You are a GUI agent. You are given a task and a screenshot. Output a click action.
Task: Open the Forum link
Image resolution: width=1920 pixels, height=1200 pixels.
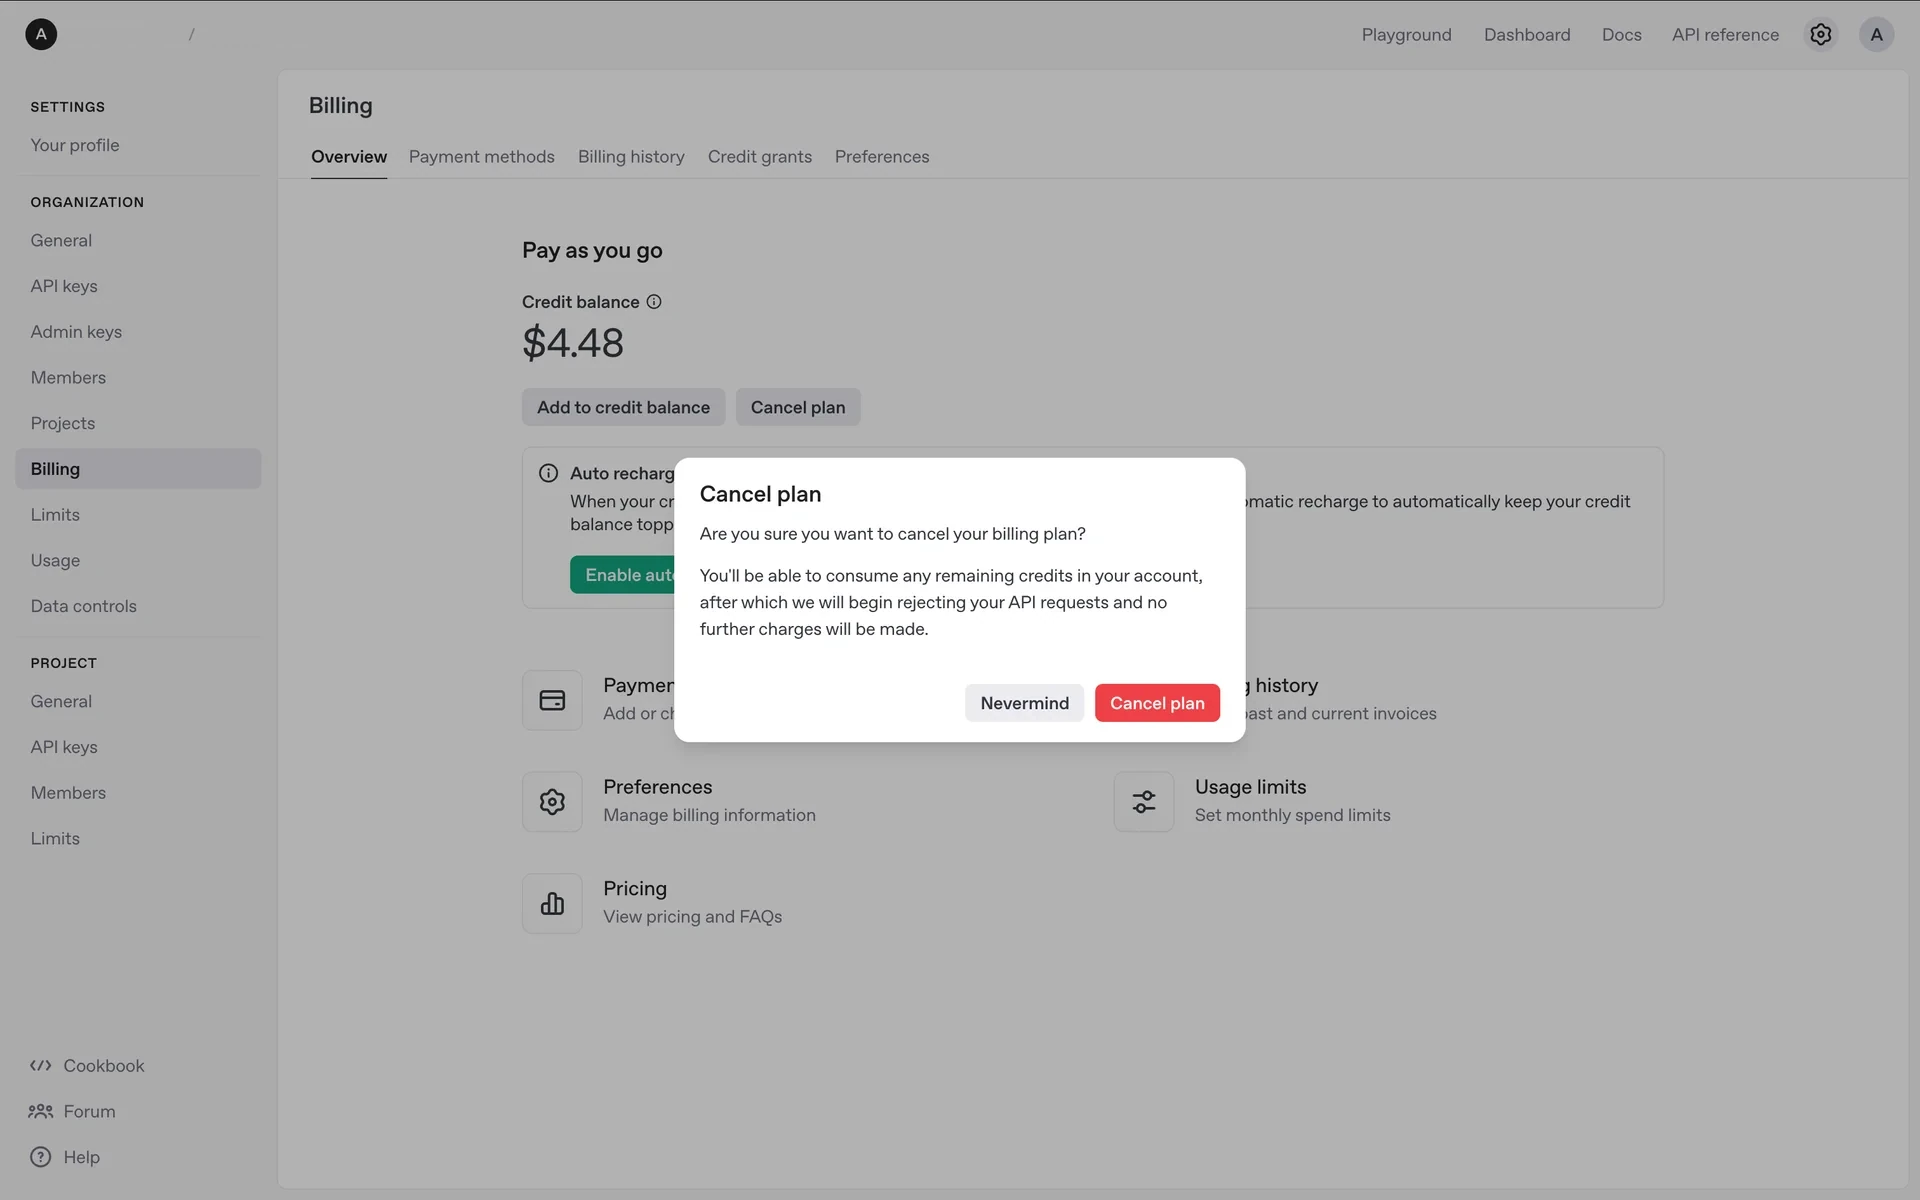[89, 1112]
